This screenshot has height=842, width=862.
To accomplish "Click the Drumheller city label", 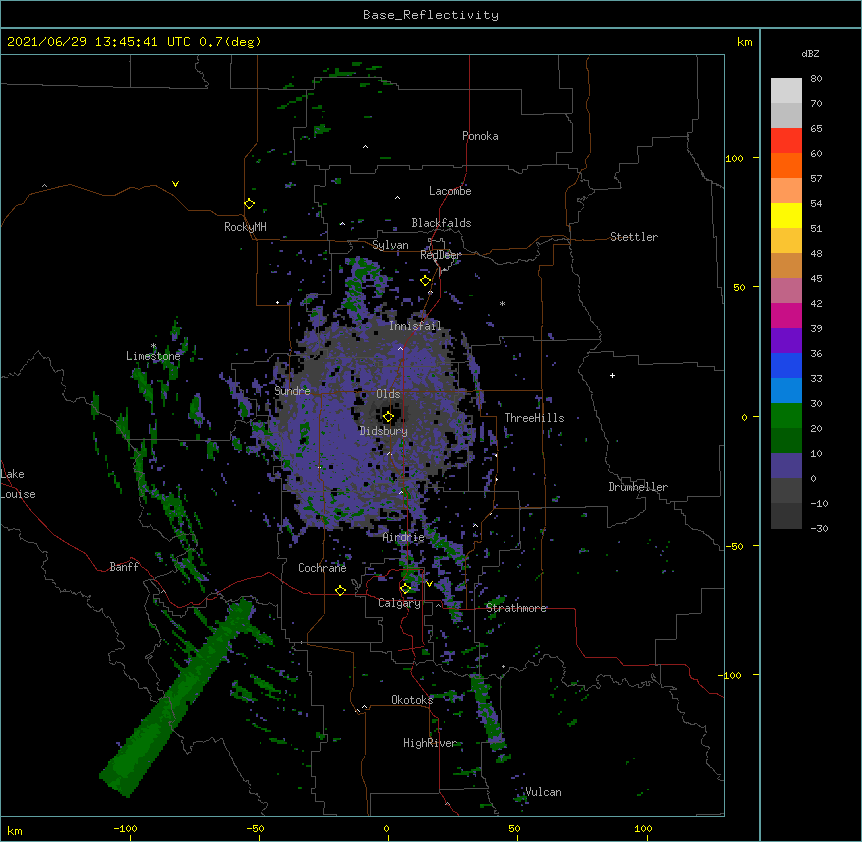I will [x=638, y=487].
